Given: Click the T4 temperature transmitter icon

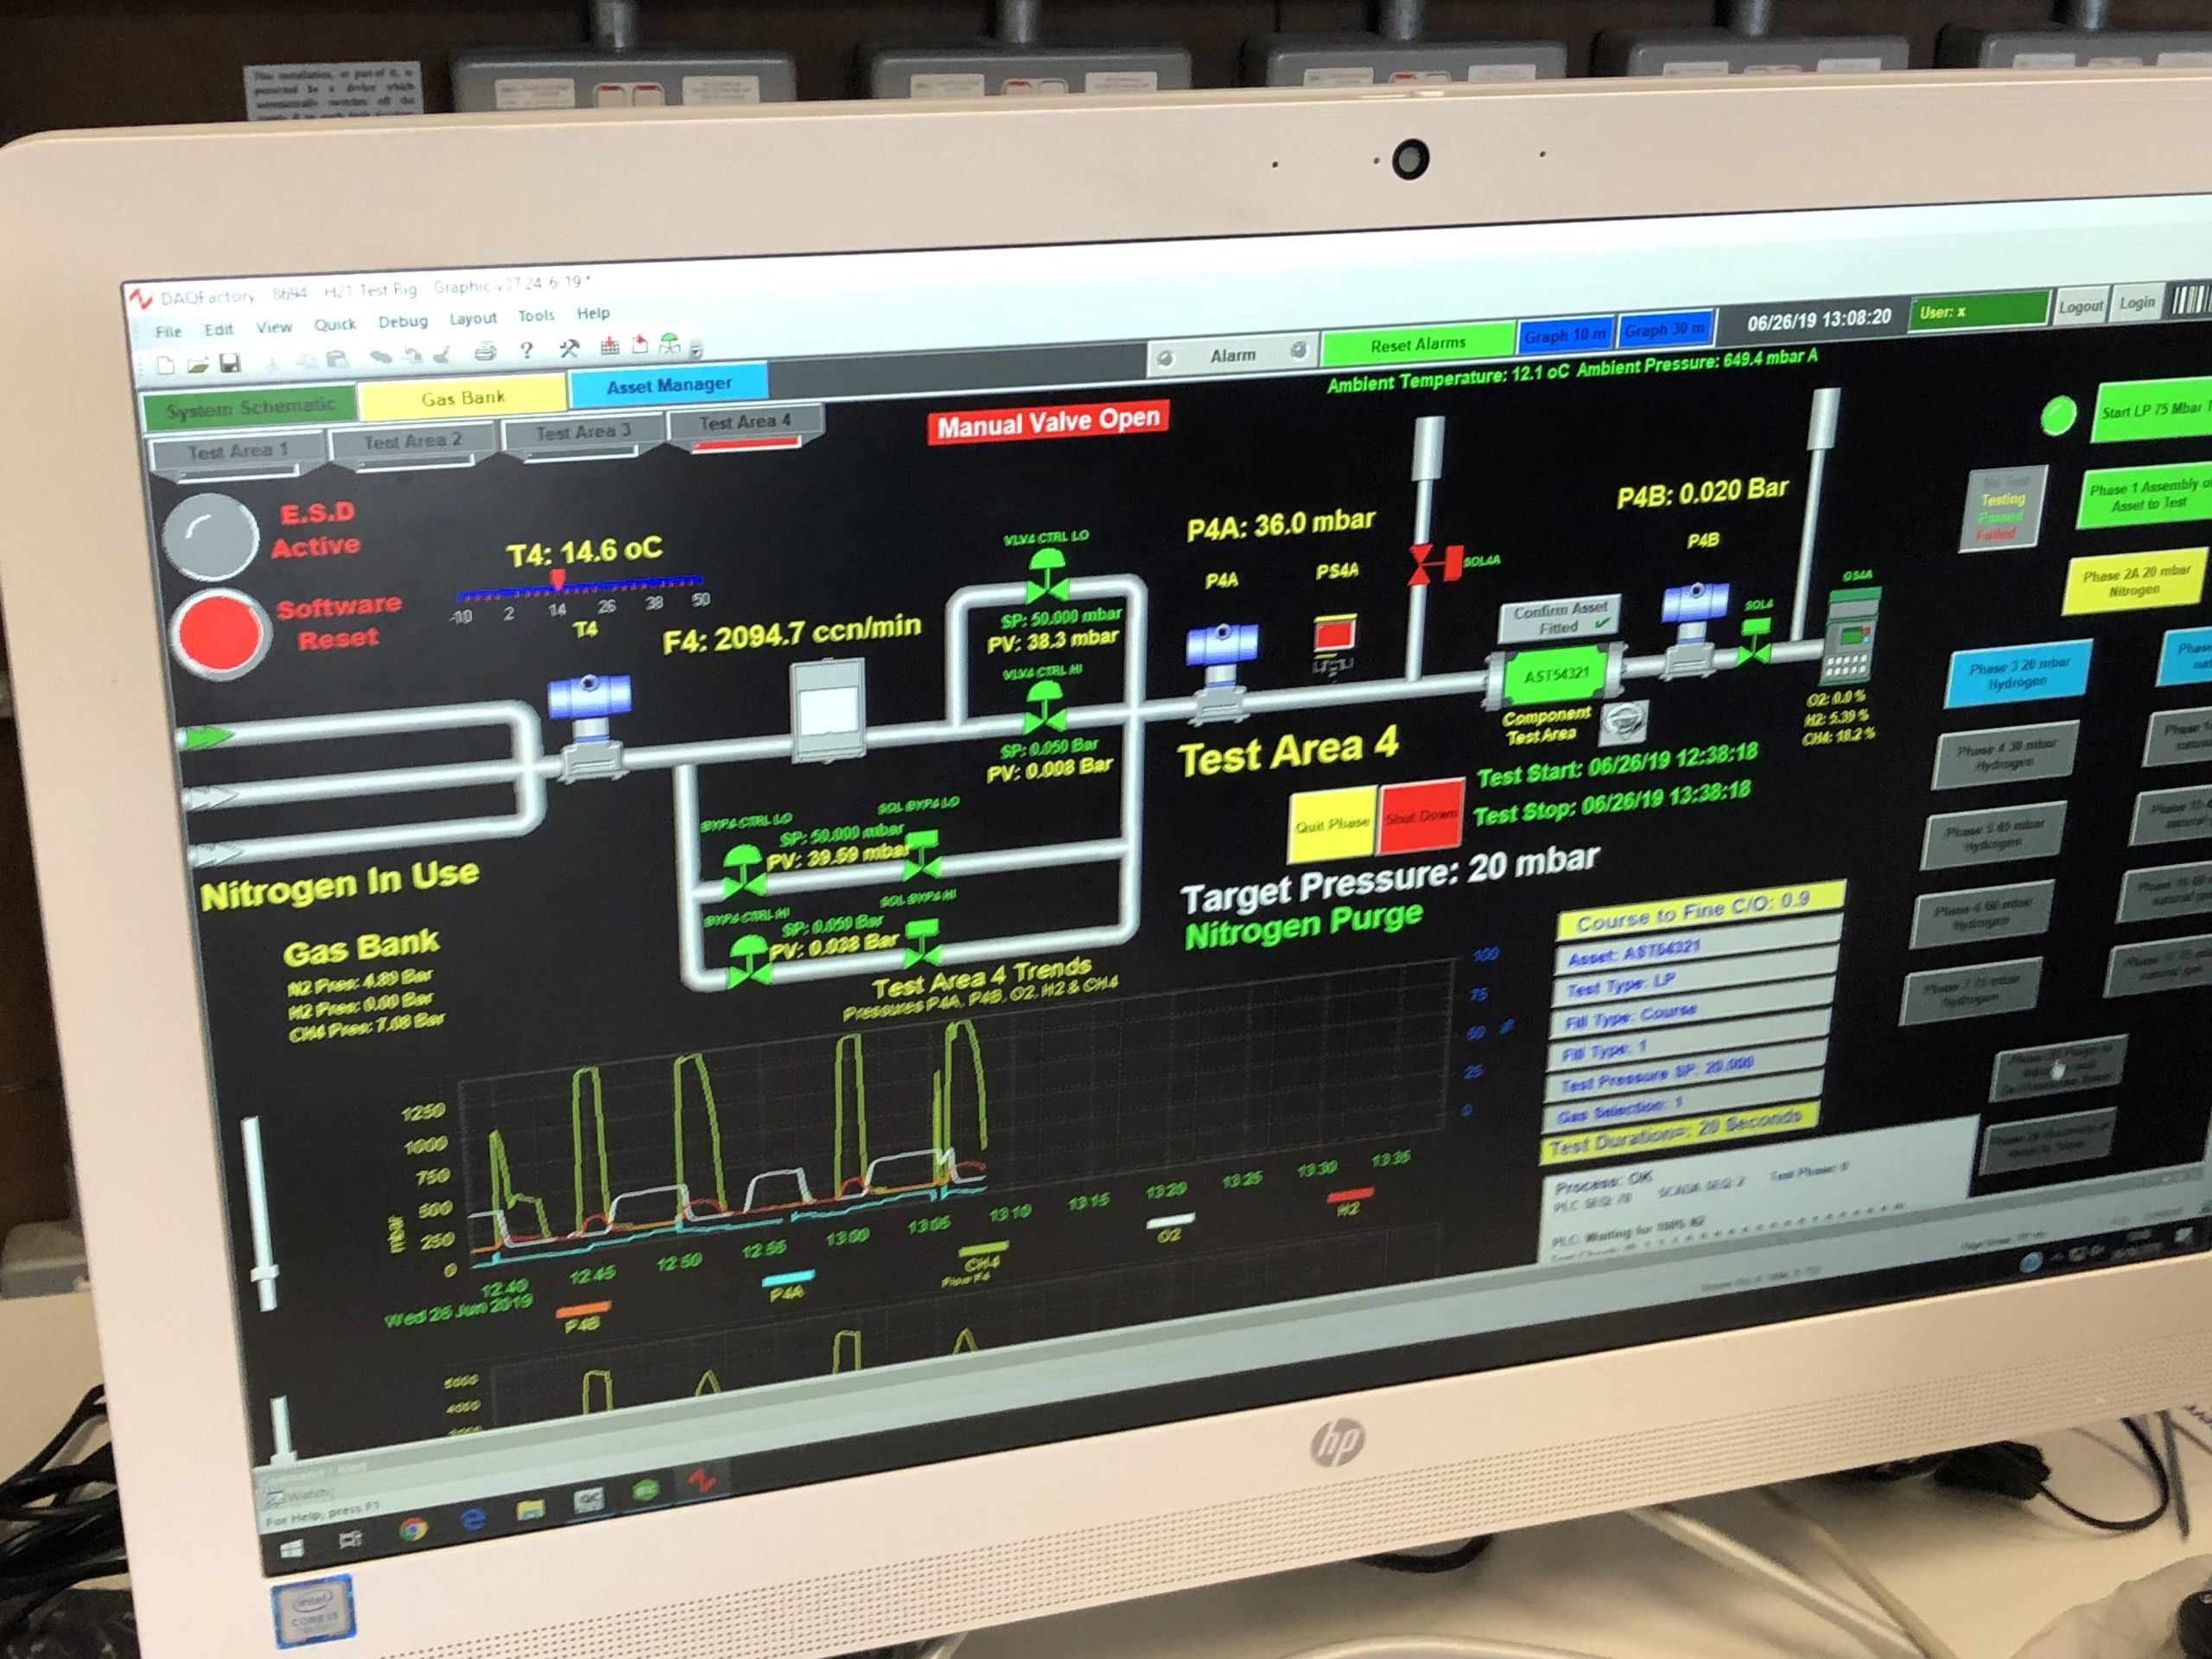Looking at the screenshot, I should click(590, 726).
